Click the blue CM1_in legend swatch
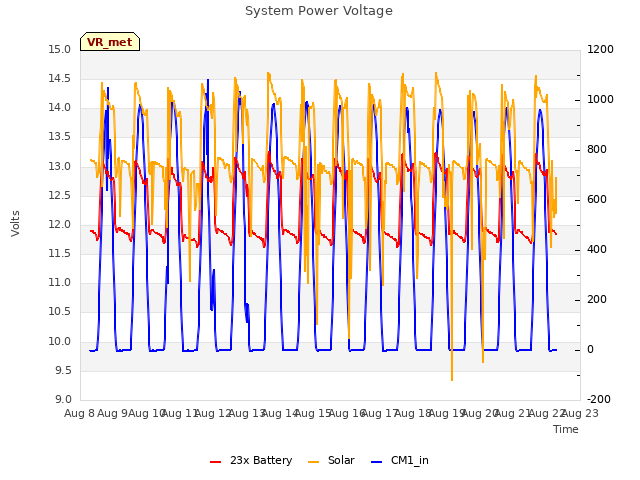The height and width of the screenshot is (480, 640). click(x=376, y=462)
